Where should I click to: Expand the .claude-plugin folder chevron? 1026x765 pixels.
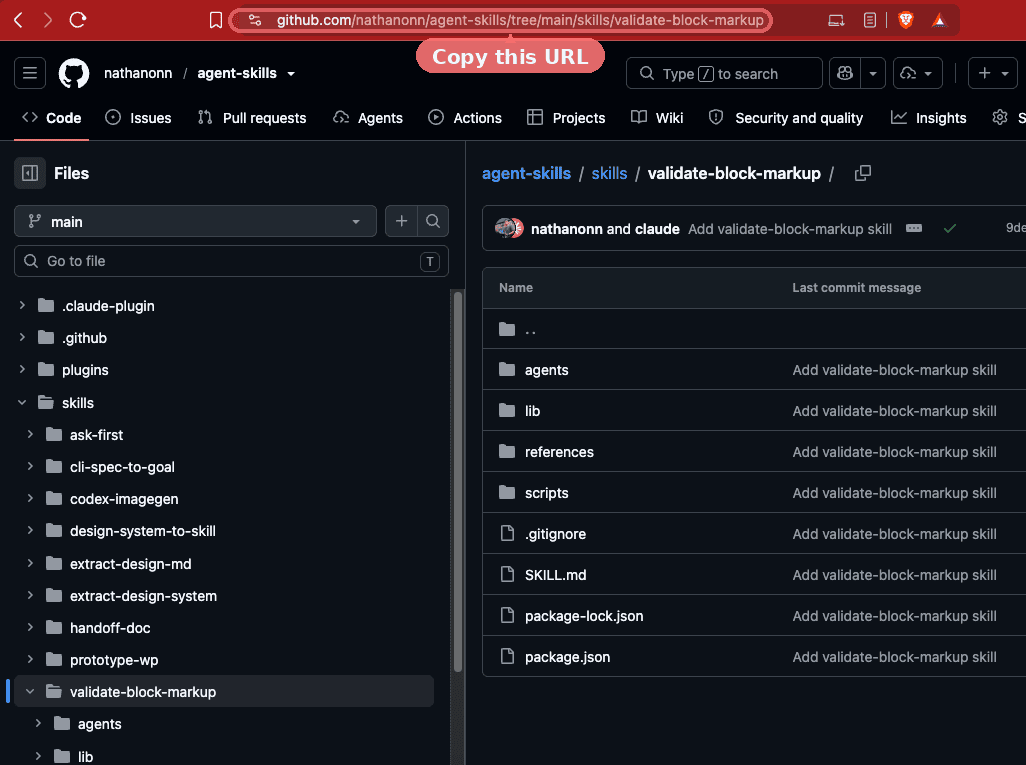point(22,305)
